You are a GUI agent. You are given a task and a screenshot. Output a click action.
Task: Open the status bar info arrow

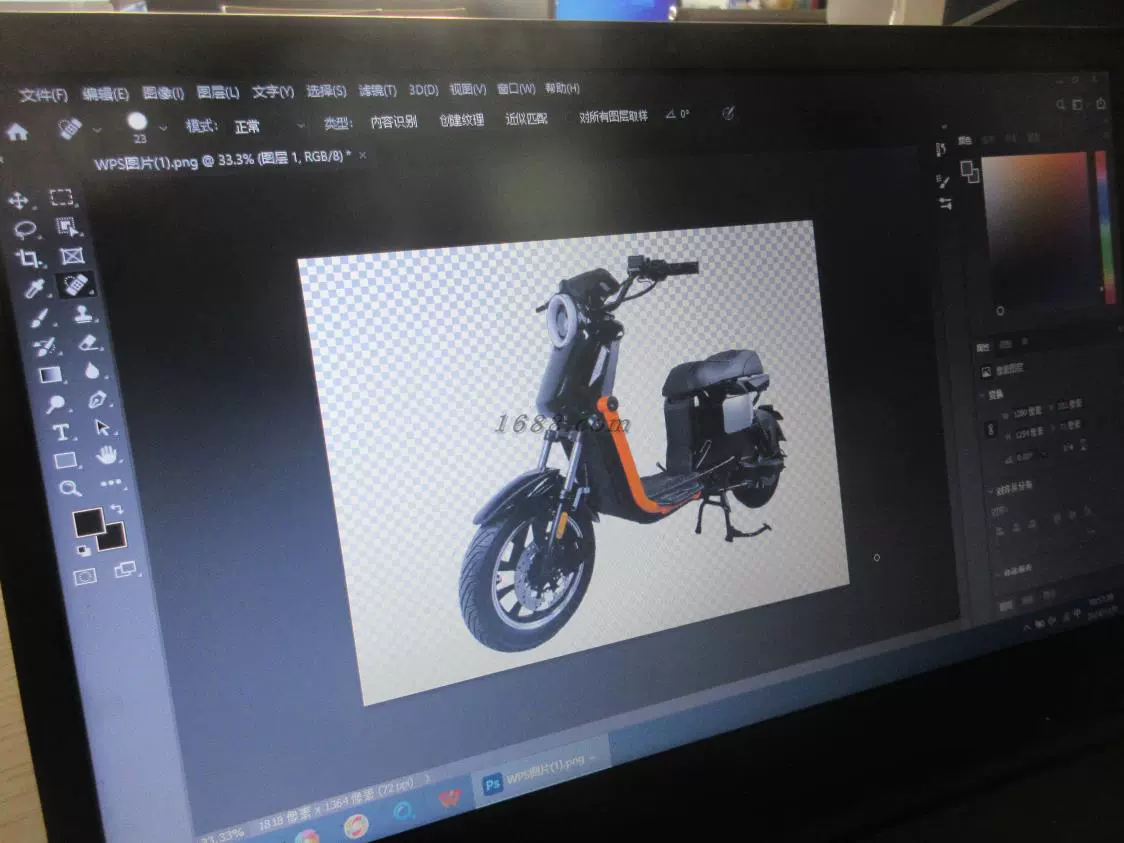coord(429,778)
